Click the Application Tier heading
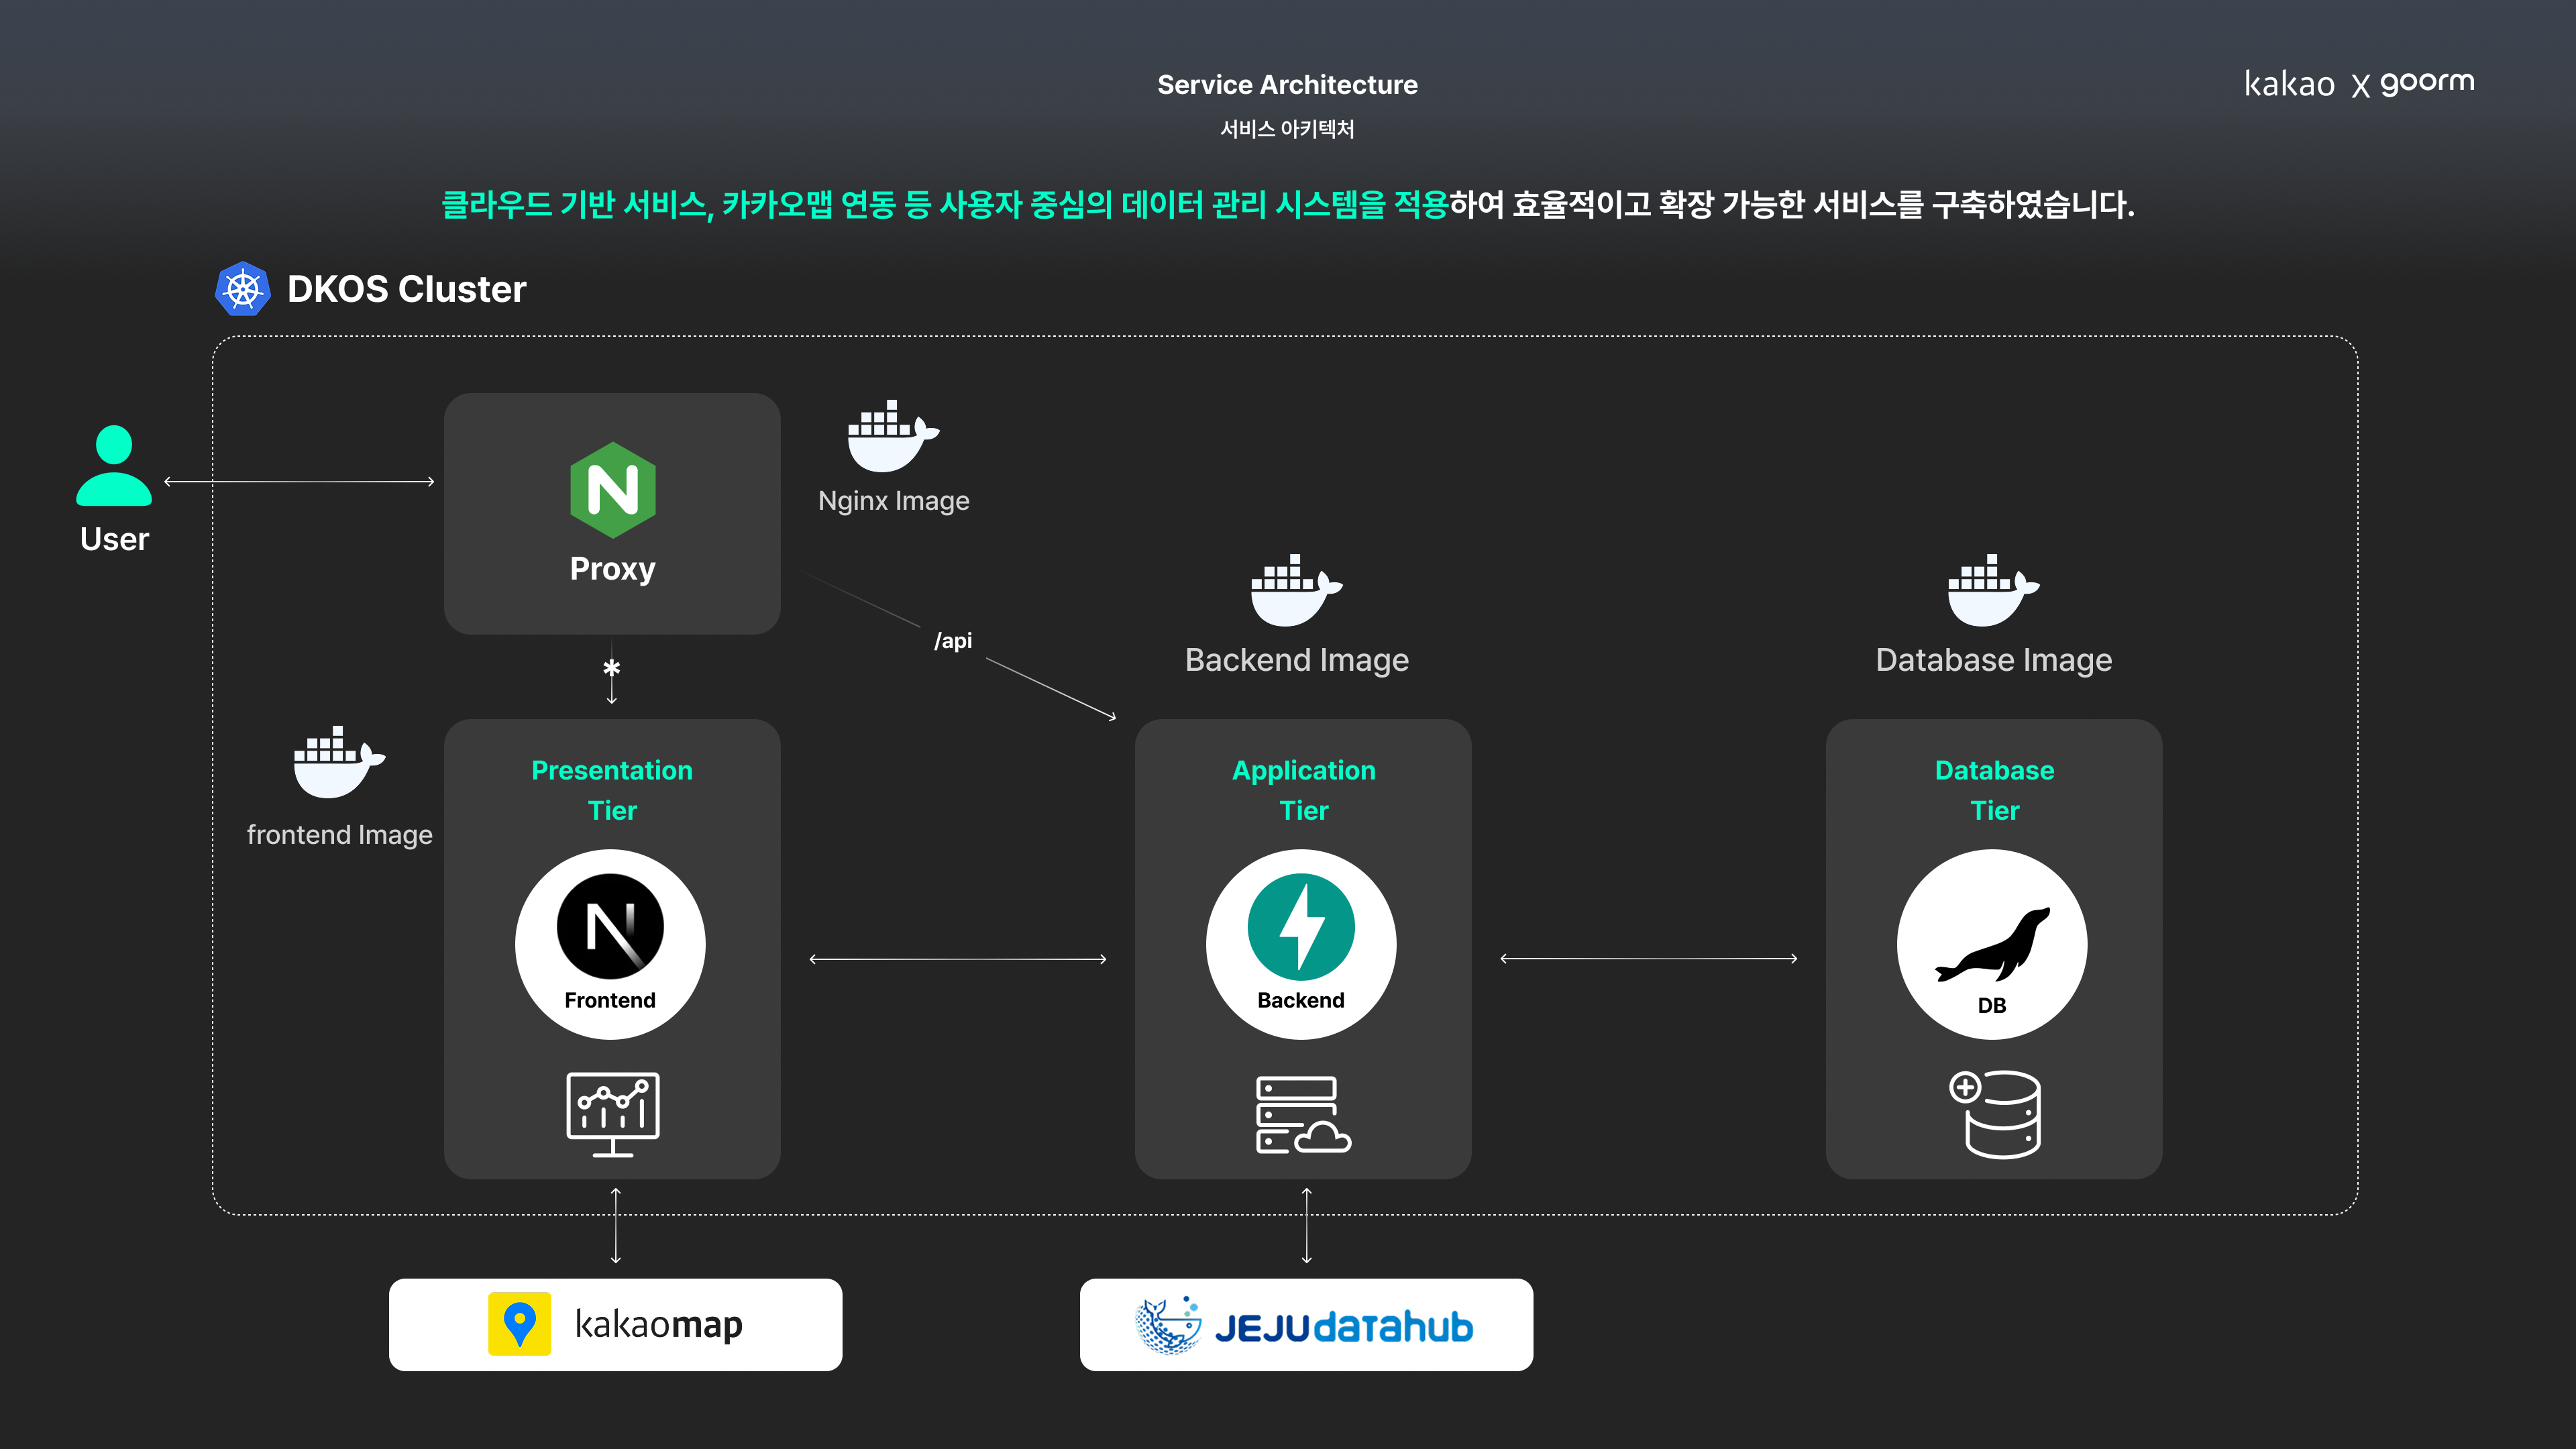 (1303, 790)
